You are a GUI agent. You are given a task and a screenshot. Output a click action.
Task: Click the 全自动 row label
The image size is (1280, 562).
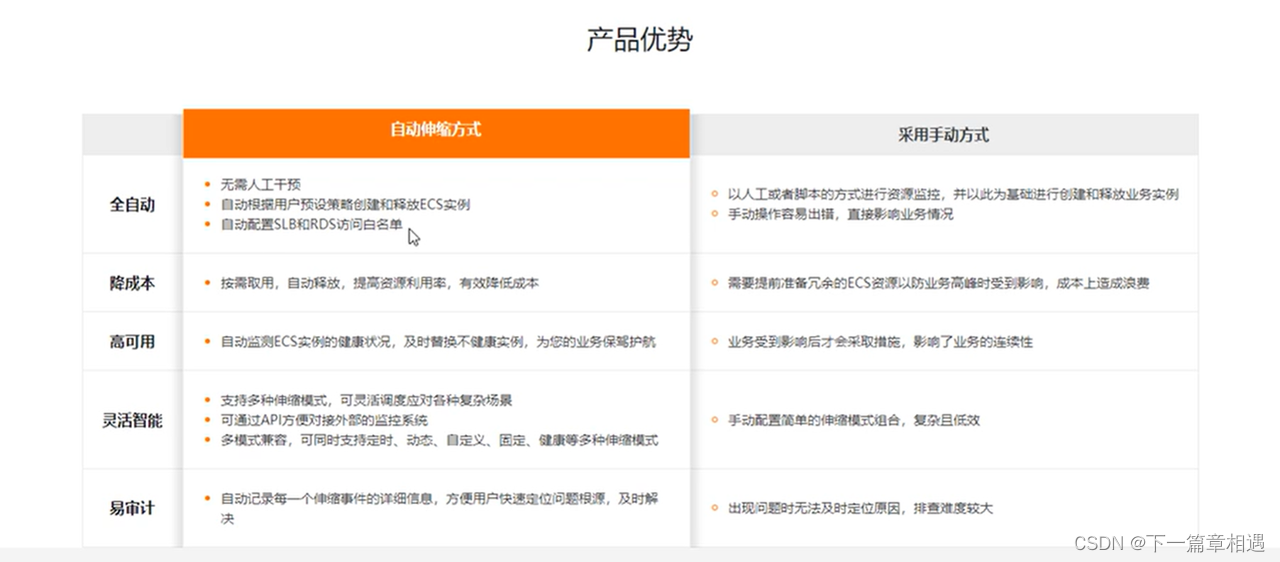132,204
